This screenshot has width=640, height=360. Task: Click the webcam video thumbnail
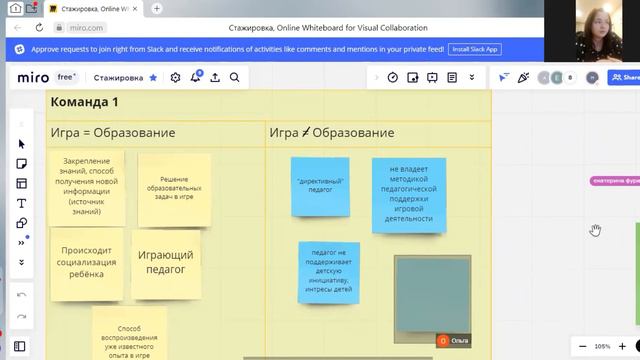pos(600,31)
